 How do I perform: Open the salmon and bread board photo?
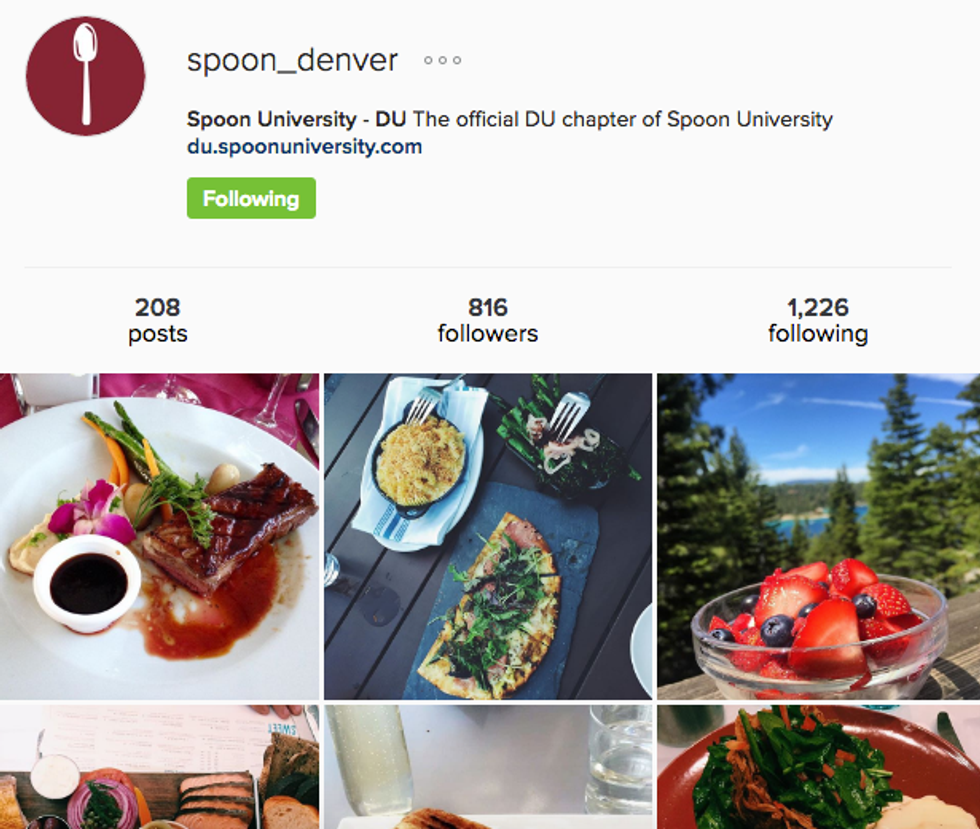[x=159, y=767]
